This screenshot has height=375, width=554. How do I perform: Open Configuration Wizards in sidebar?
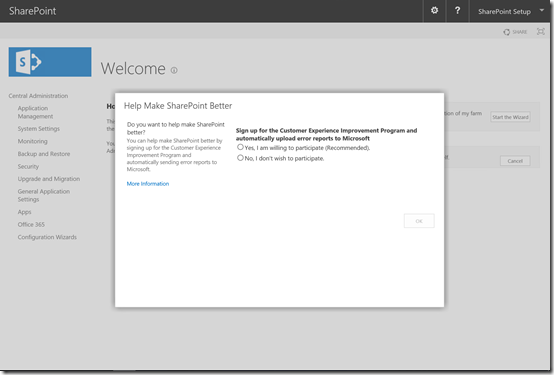[47, 237]
